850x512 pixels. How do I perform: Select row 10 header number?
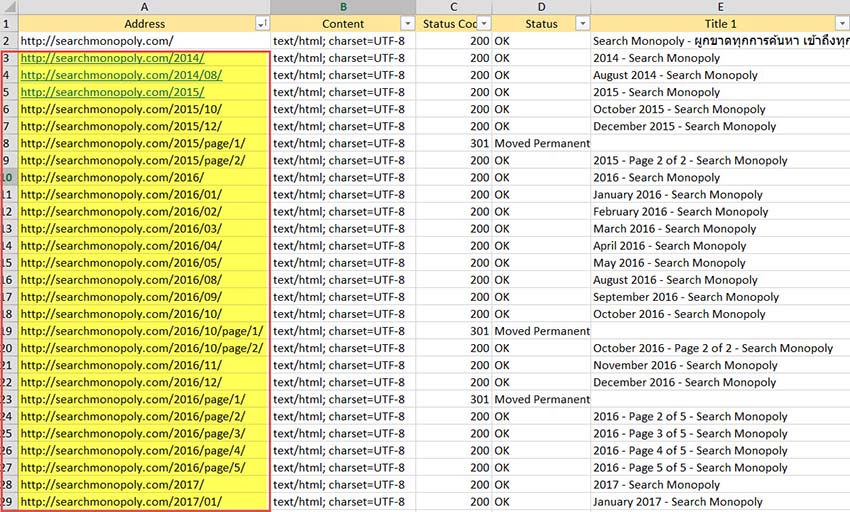click(x=9, y=177)
